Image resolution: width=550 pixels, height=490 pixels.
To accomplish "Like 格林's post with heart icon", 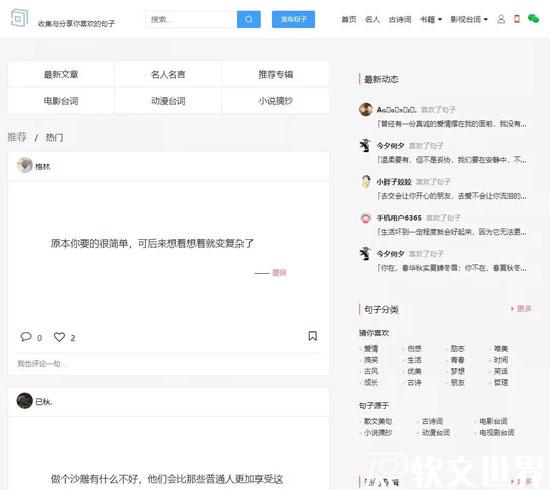I will [59, 337].
